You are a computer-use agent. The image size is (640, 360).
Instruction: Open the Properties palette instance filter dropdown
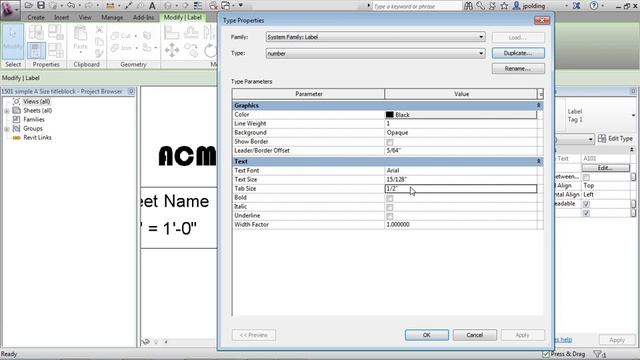coord(591,140)
